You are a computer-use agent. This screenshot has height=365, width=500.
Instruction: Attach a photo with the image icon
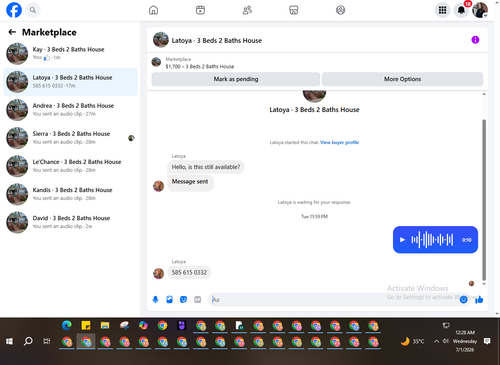tap(169, 299)
